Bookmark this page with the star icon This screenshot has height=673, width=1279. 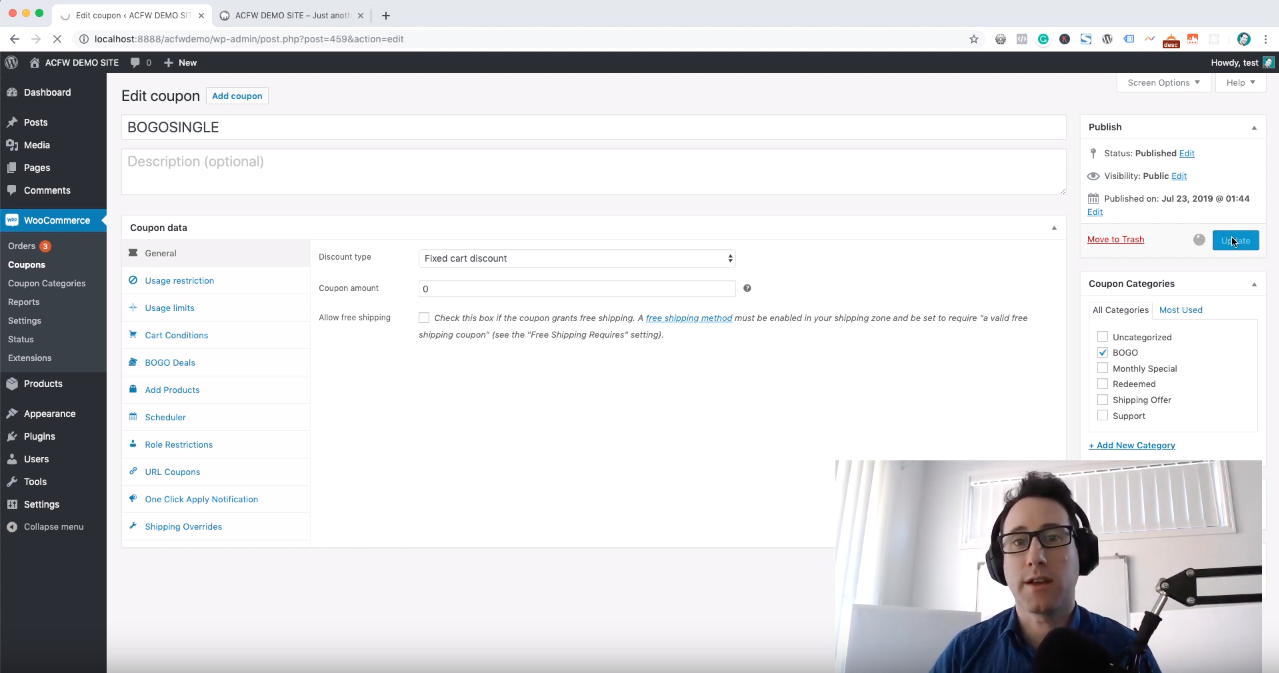click(x=973, y=39)
